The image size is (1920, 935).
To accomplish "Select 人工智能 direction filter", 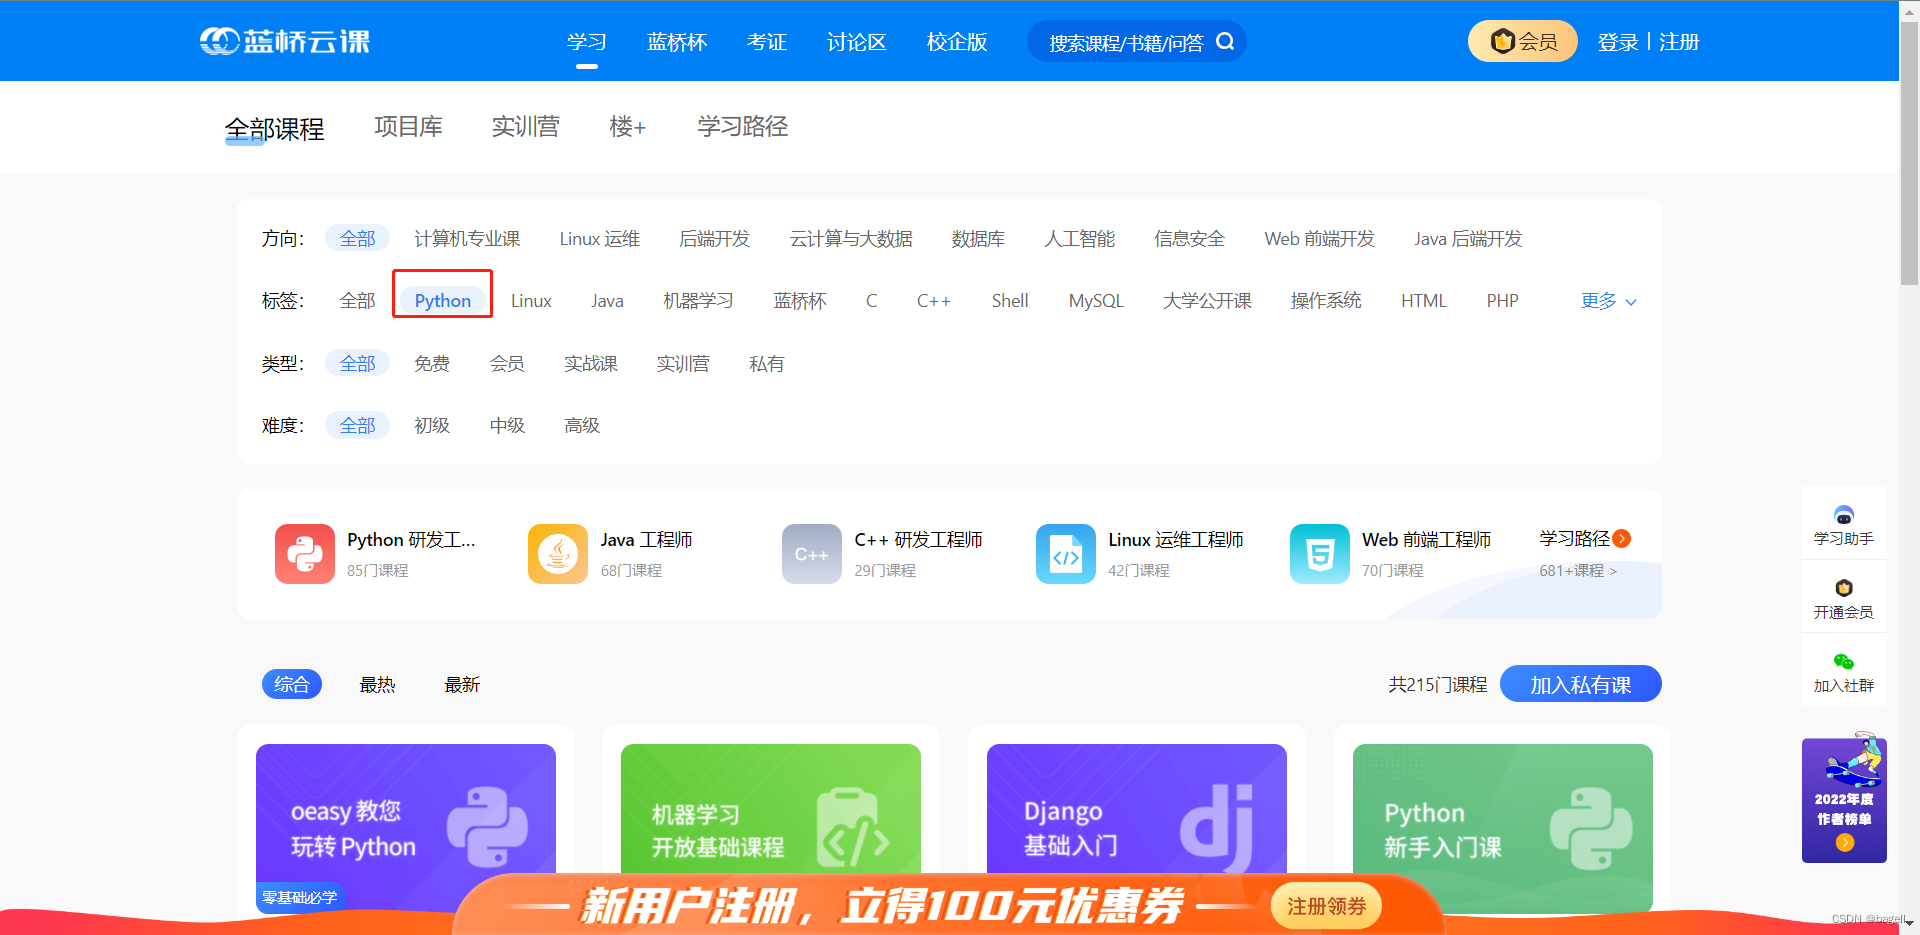I will [1080, 239].
